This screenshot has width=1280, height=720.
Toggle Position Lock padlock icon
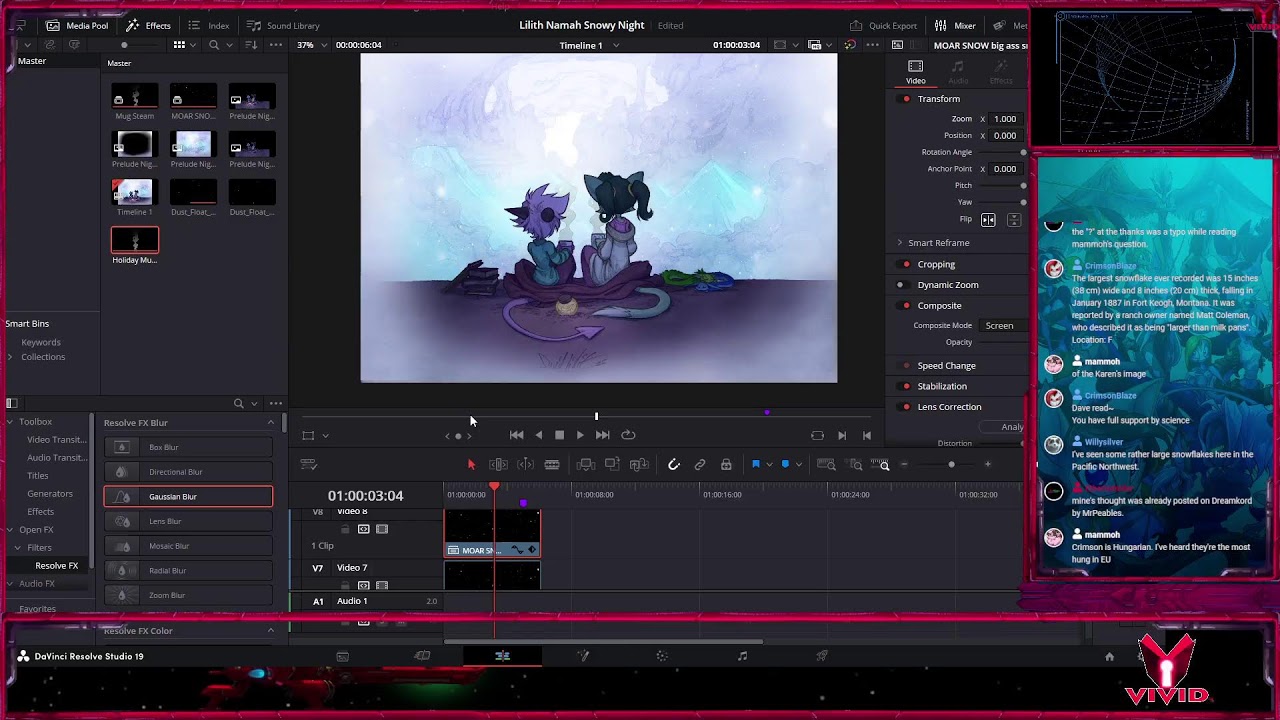[726, 464]
